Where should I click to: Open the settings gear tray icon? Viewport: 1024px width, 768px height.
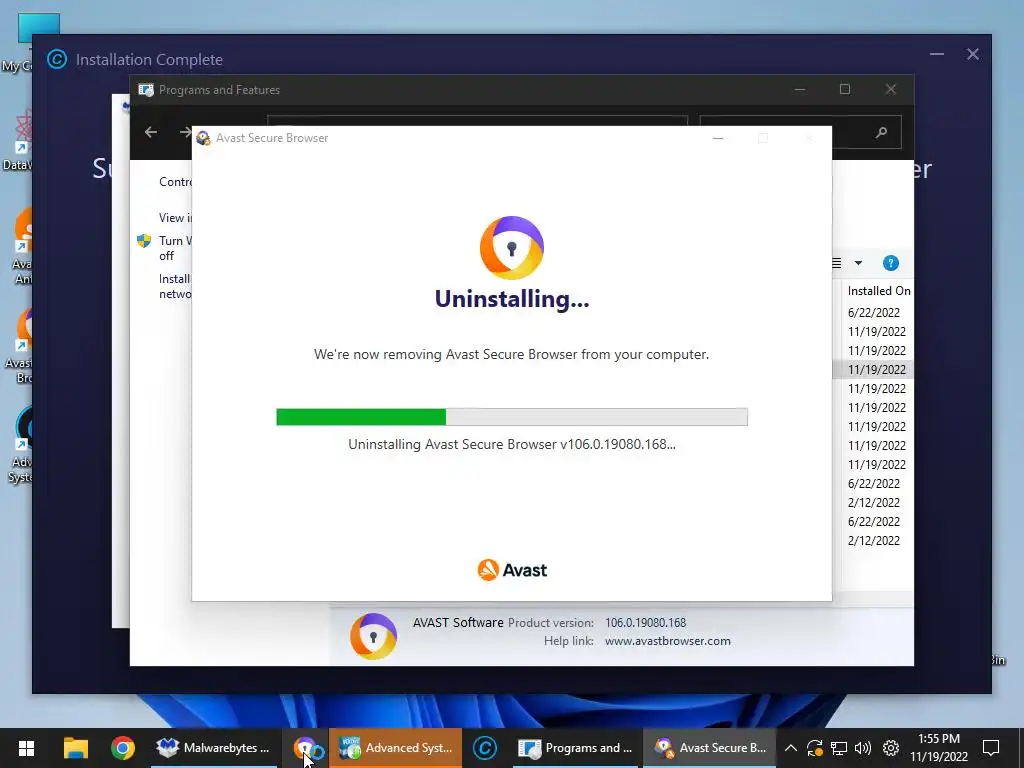point(891,748)
